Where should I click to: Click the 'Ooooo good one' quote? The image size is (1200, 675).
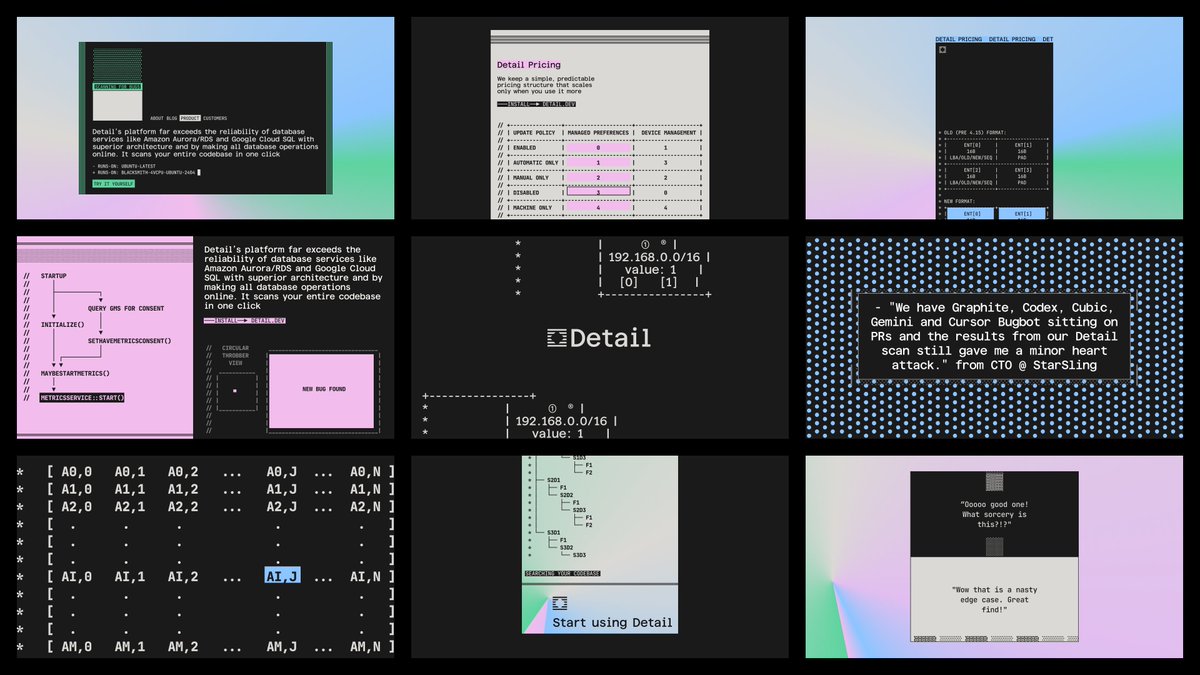click(x=993, y=513)
